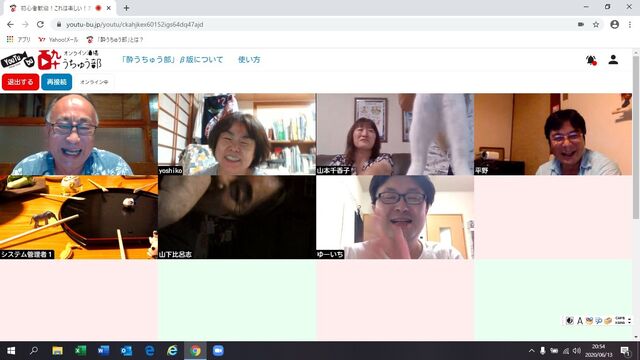
Task: Expand the hidden system tray icons
Action: [x=531, y=351]
